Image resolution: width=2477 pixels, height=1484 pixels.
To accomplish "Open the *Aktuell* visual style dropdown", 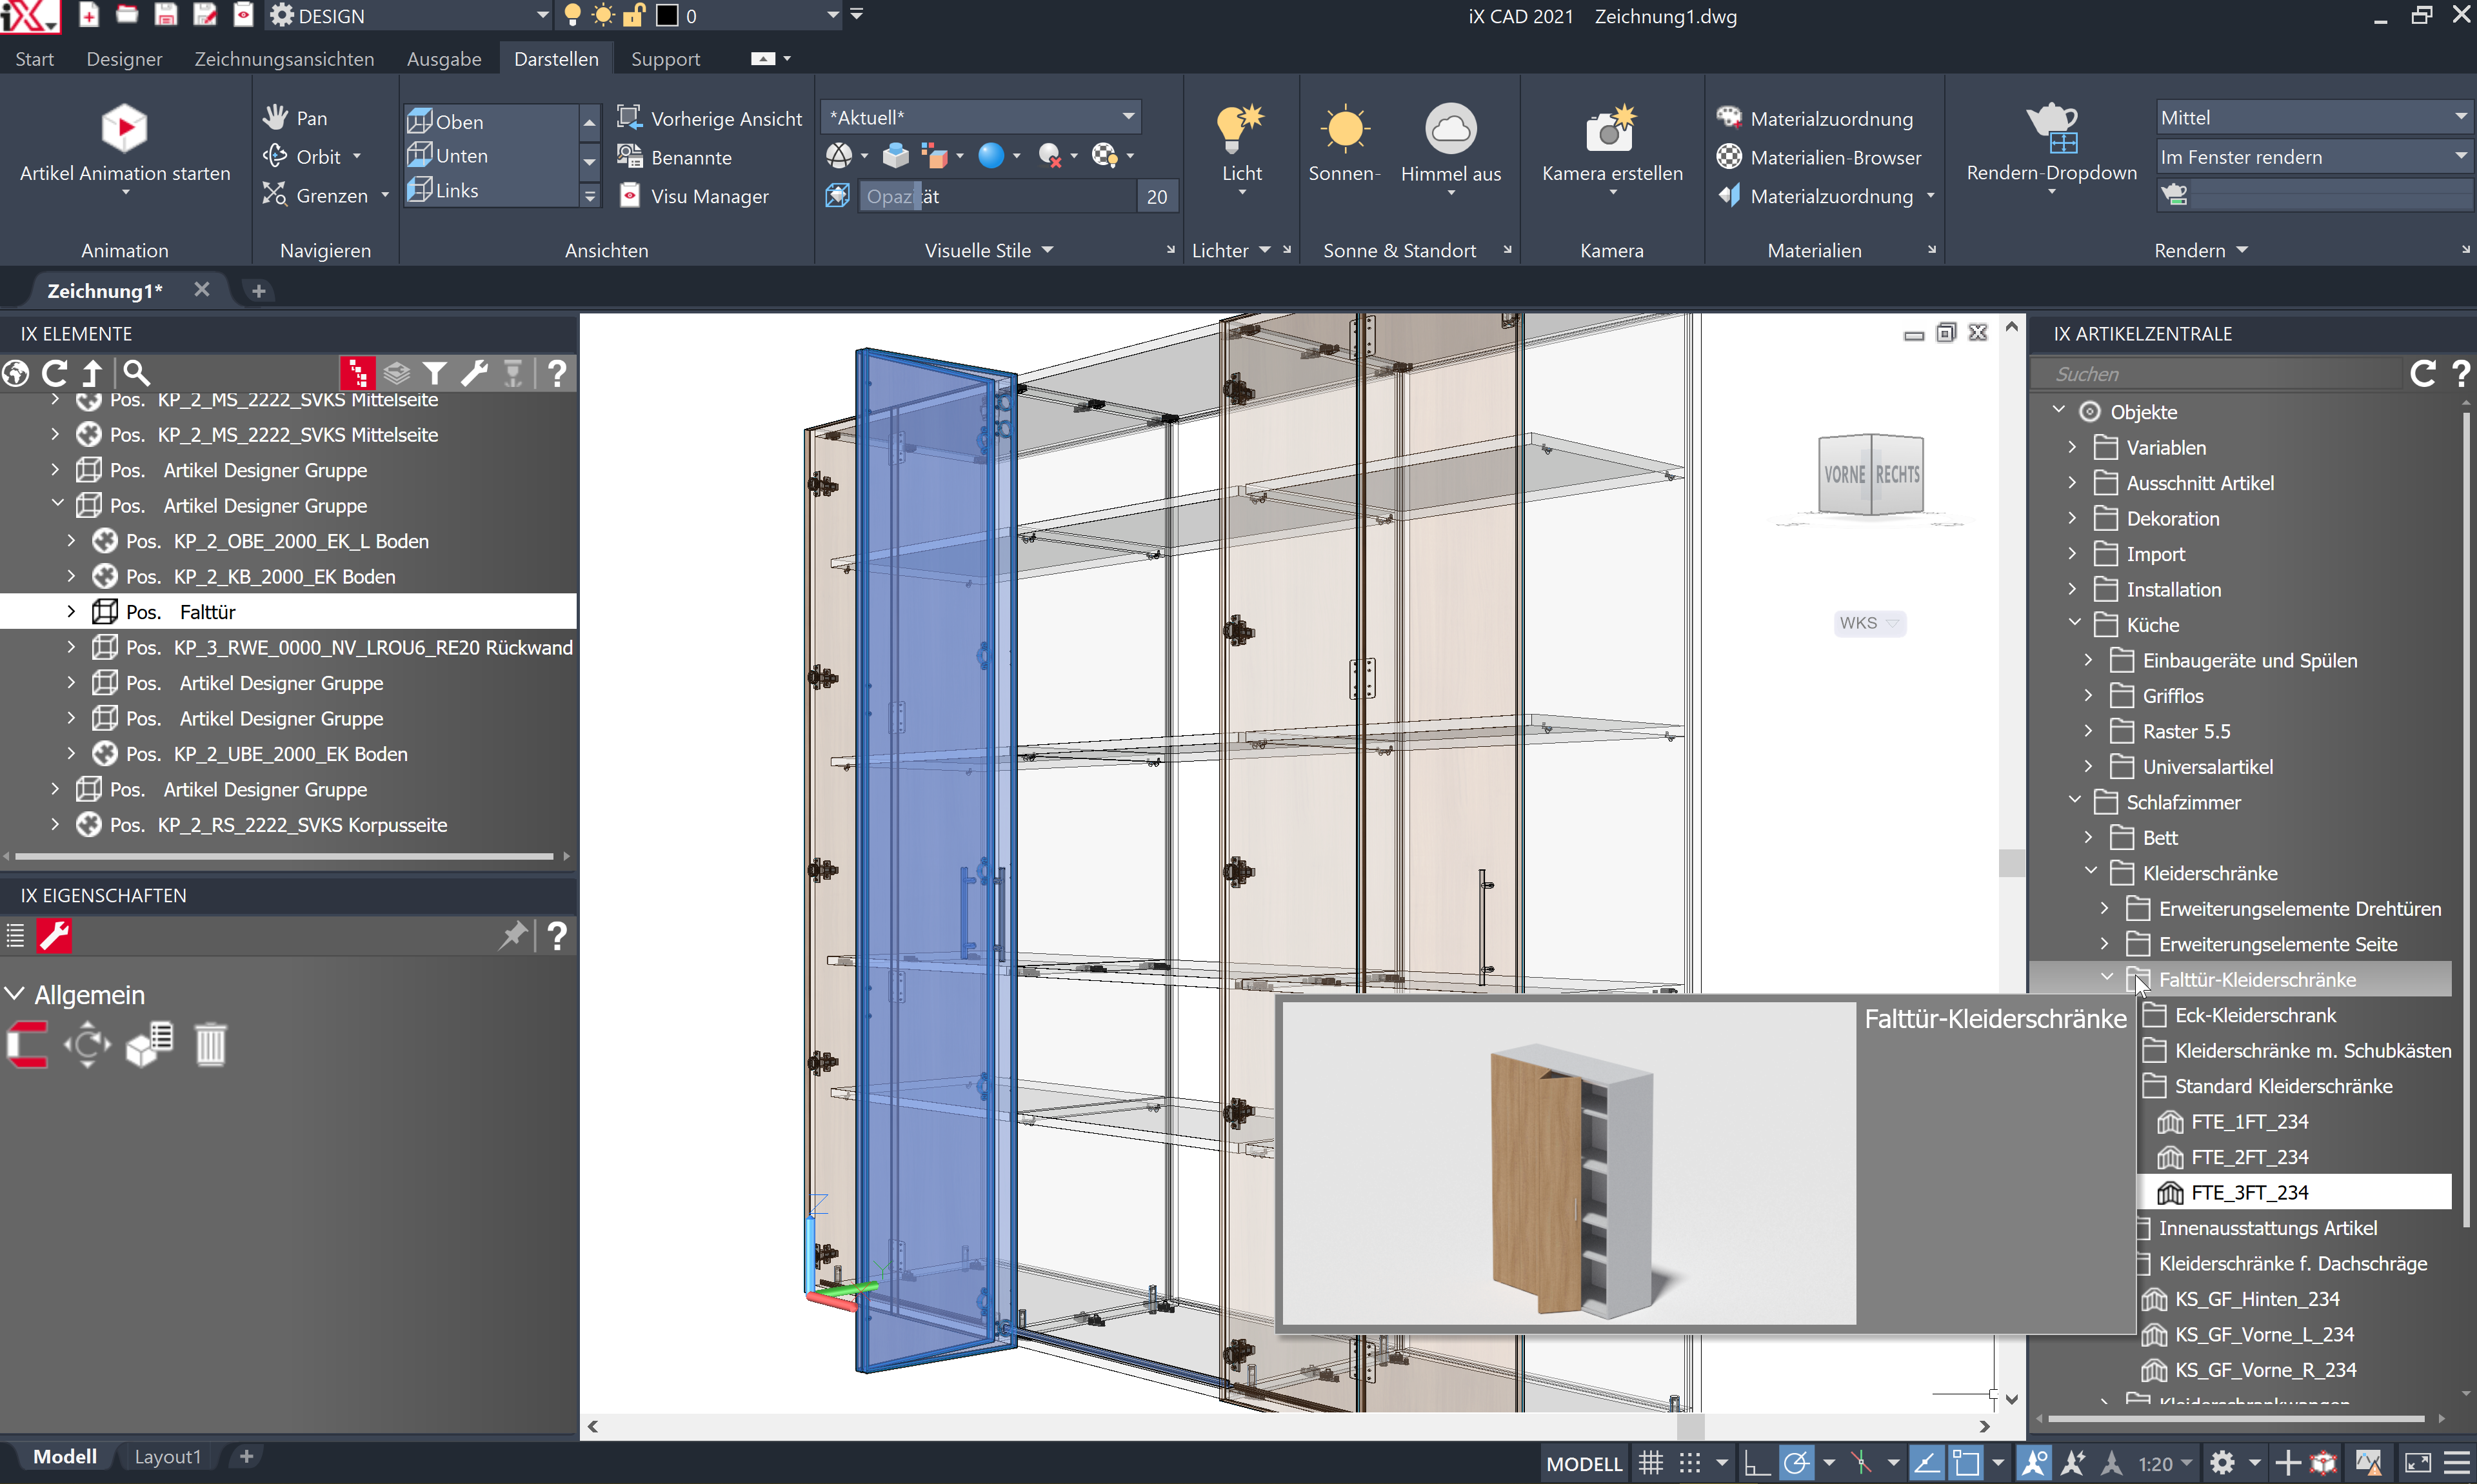I will (x=980, y=117).
